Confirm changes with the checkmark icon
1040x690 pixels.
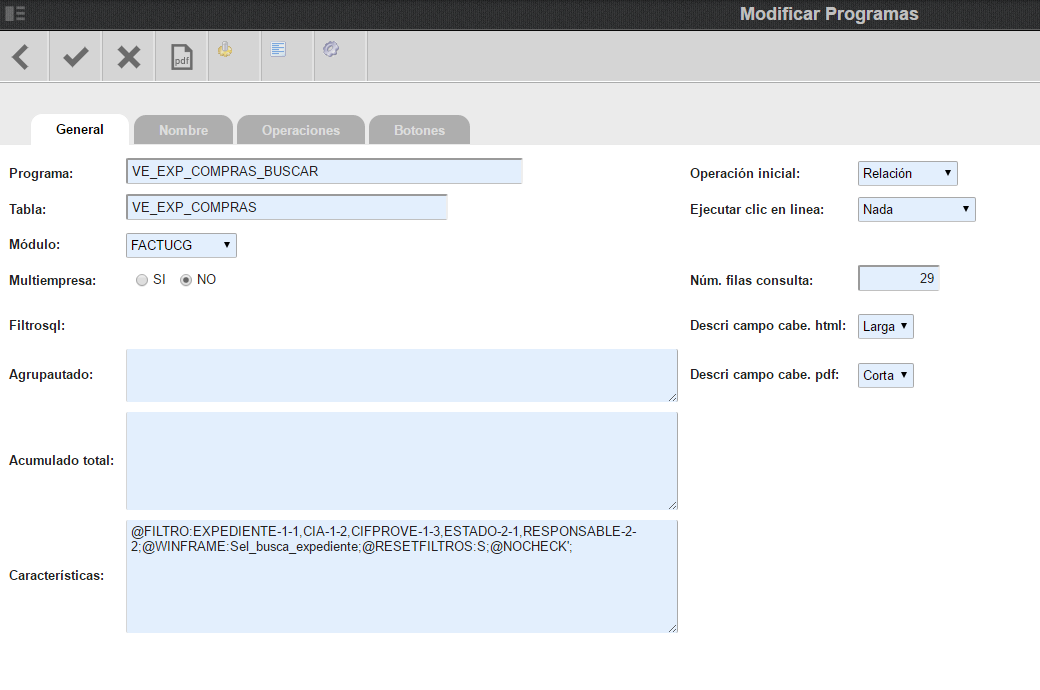coord(76,57)
